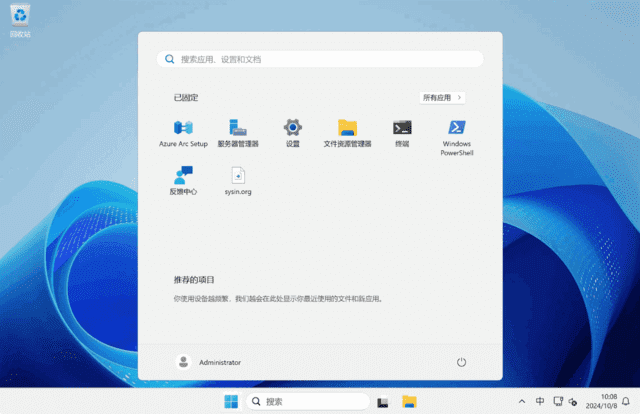Open Azure Arc Setup app
640x414 pixels.
click(x=183, y=128)
